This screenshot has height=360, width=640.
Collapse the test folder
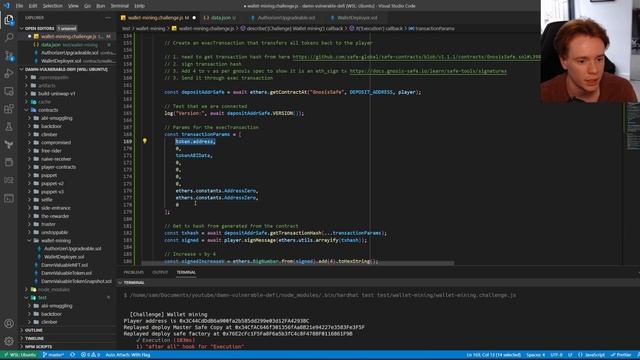(42, 298)
